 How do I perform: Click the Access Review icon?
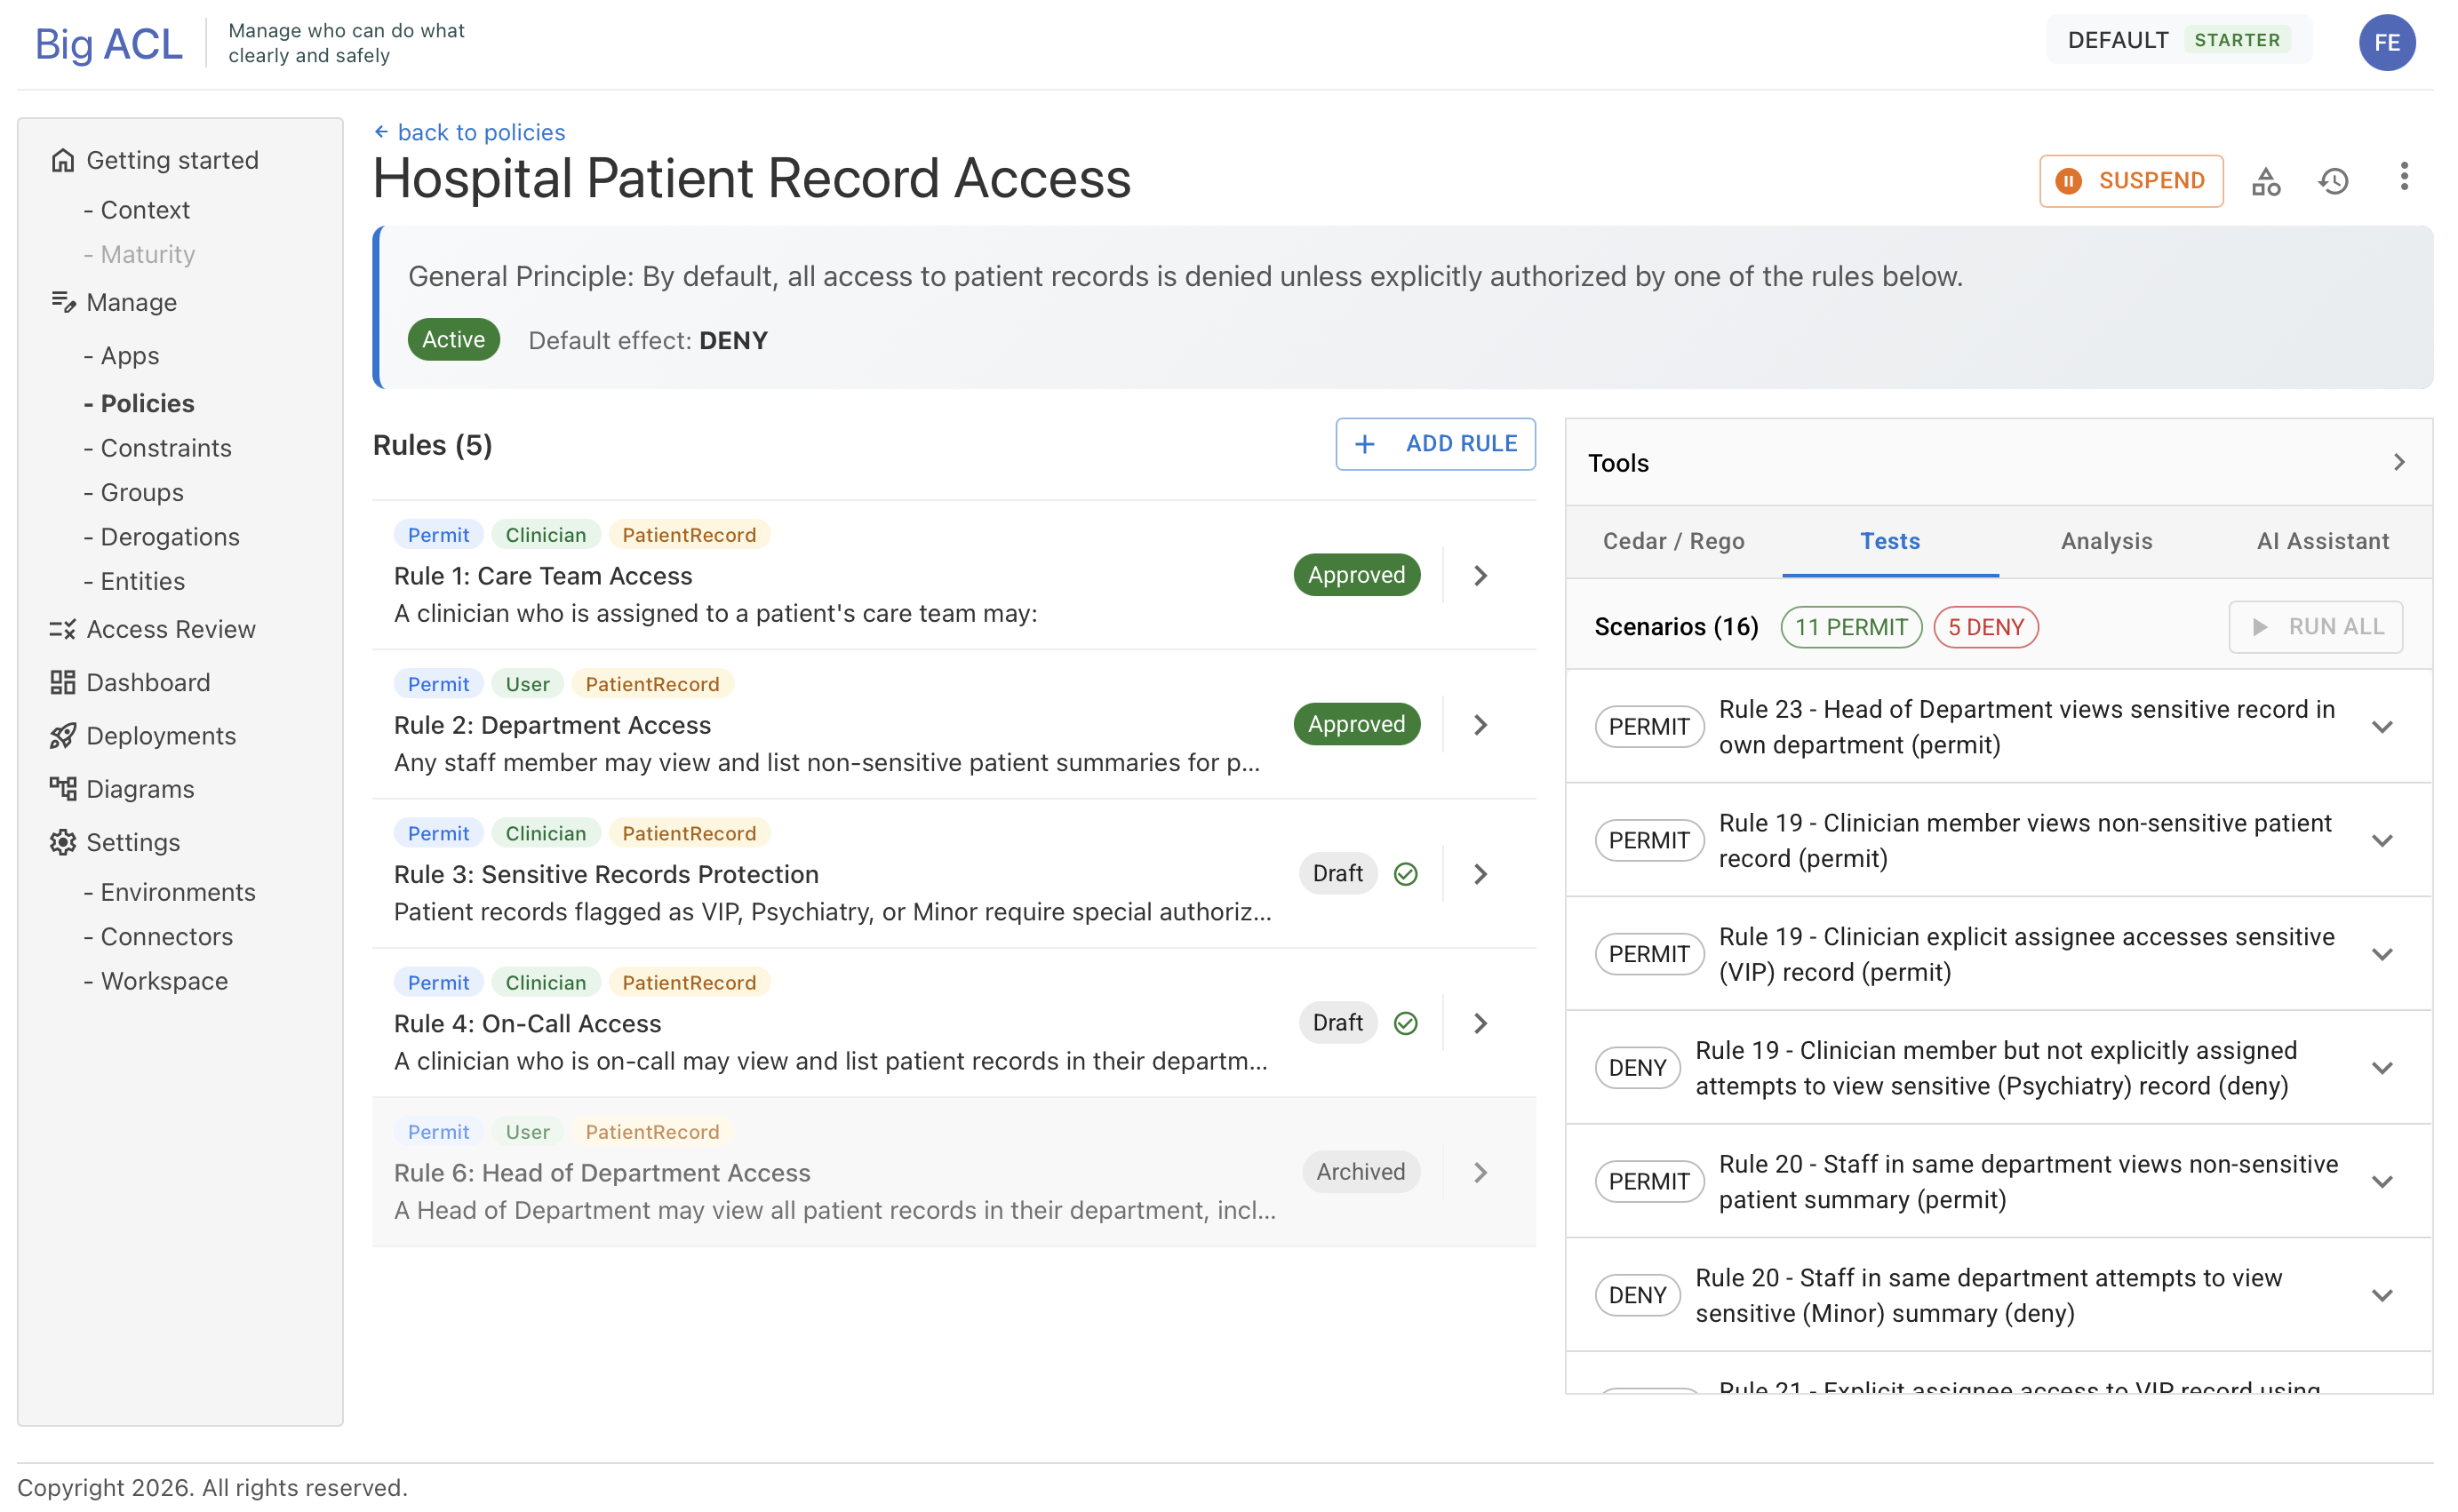click(62, 629)
